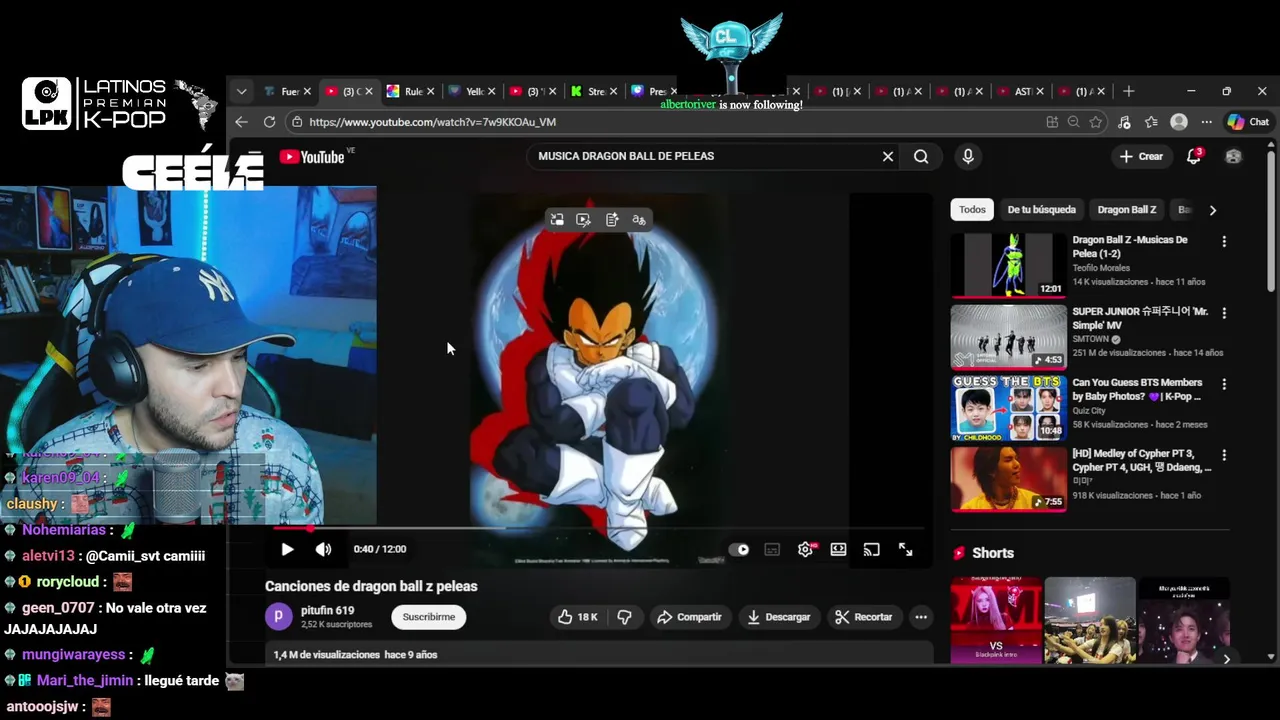
Task: Switch to the AST browser tab
Action: pos(1018,91)
